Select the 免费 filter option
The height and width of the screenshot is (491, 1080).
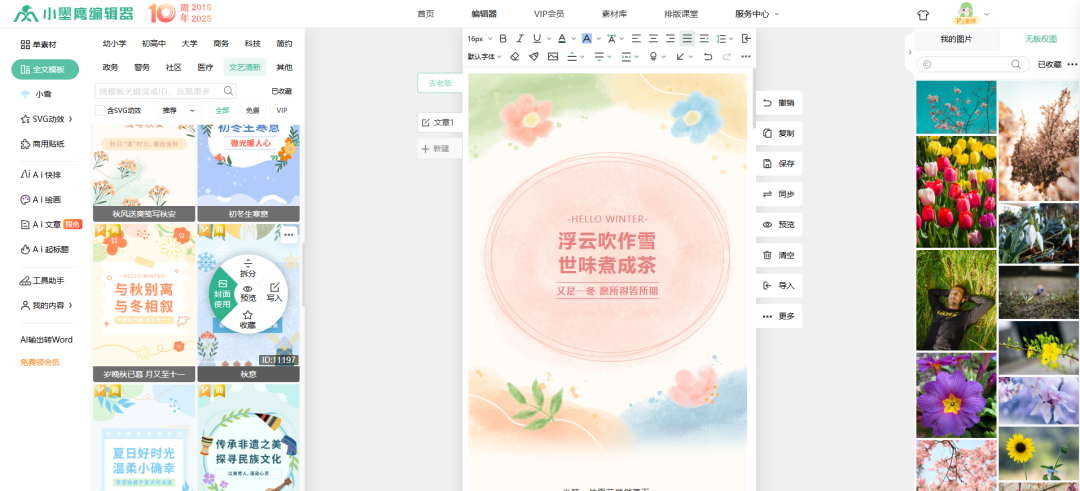click(253, 110)
